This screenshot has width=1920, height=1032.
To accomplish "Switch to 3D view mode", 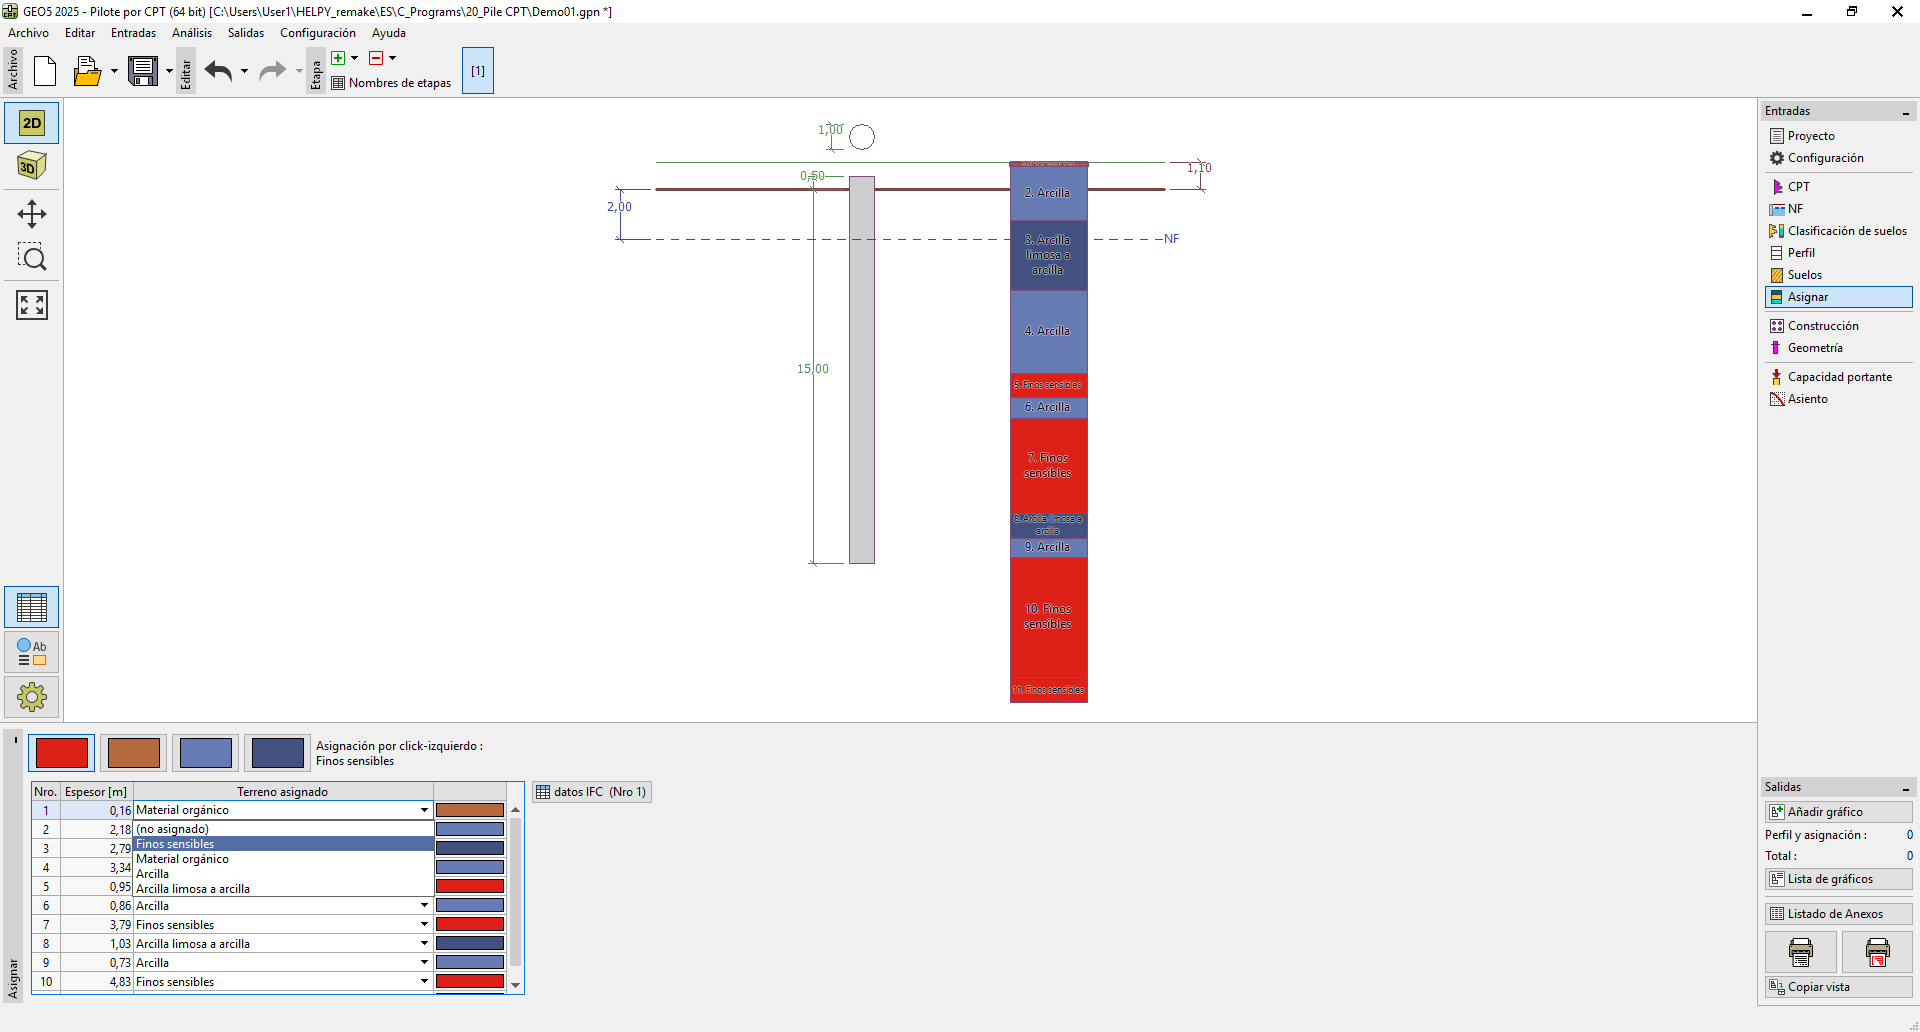I will tap(32, 166).
